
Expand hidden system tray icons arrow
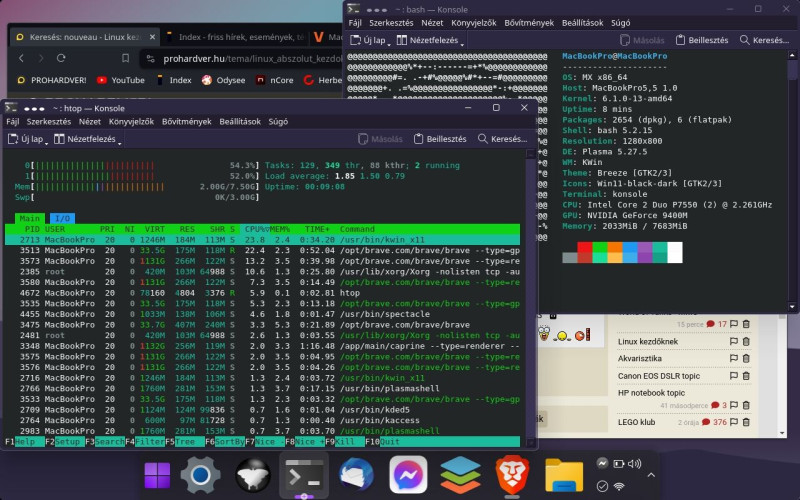coord(651,475)
